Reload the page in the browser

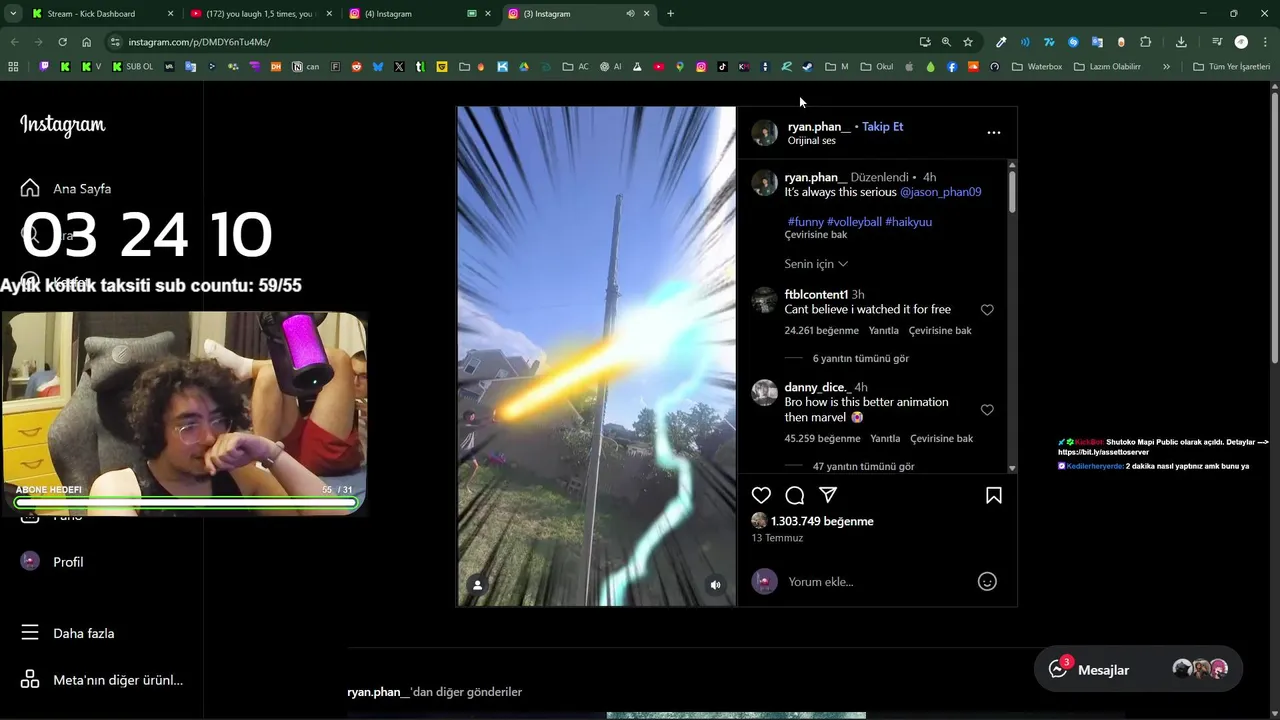click(62, 42)
